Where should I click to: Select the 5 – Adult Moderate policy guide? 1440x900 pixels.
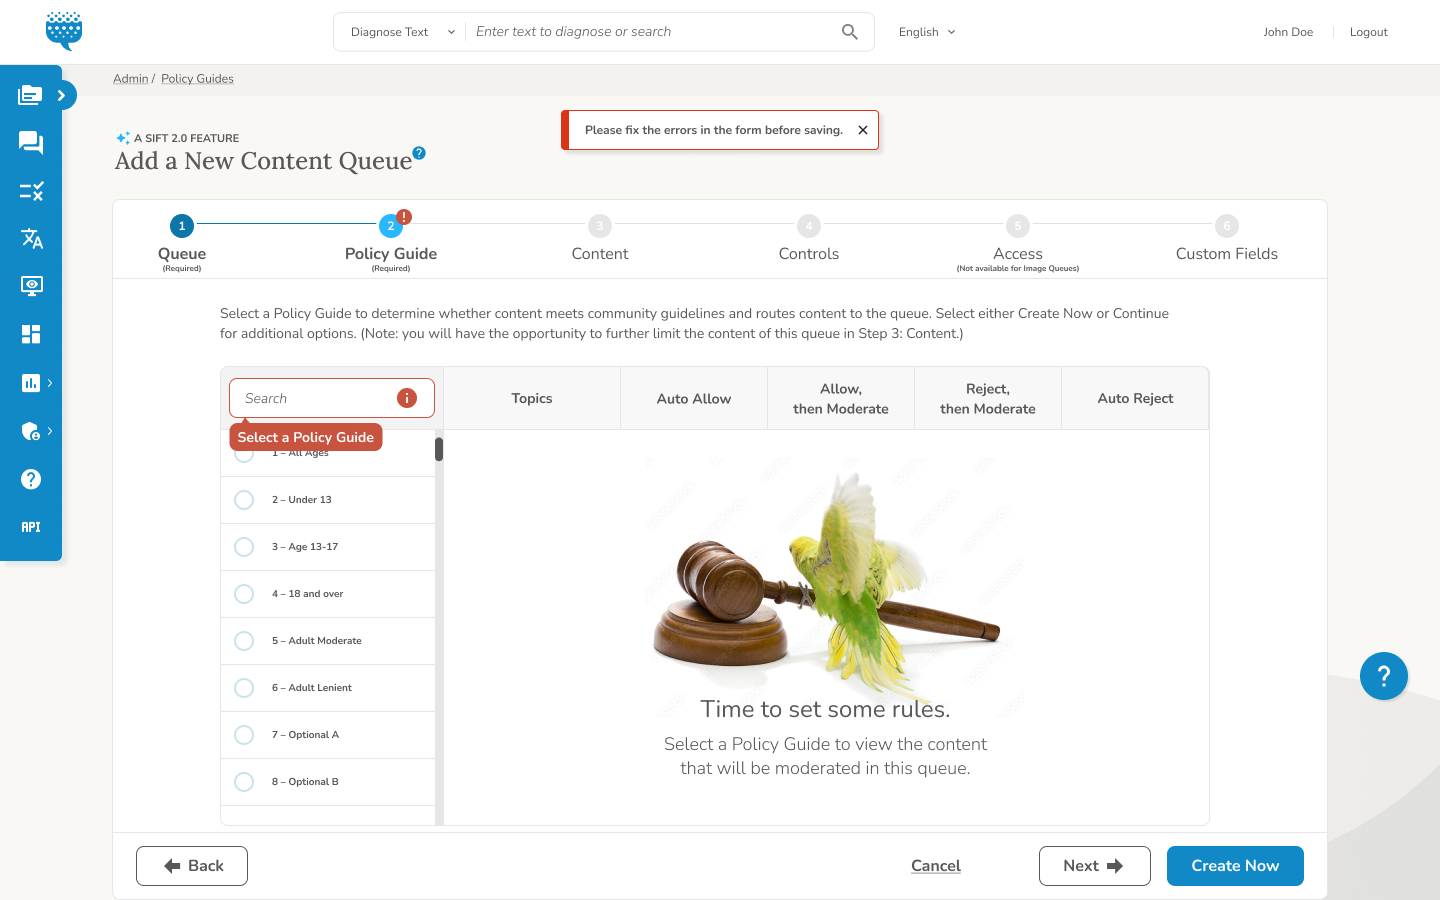click(x=328, y=641)
